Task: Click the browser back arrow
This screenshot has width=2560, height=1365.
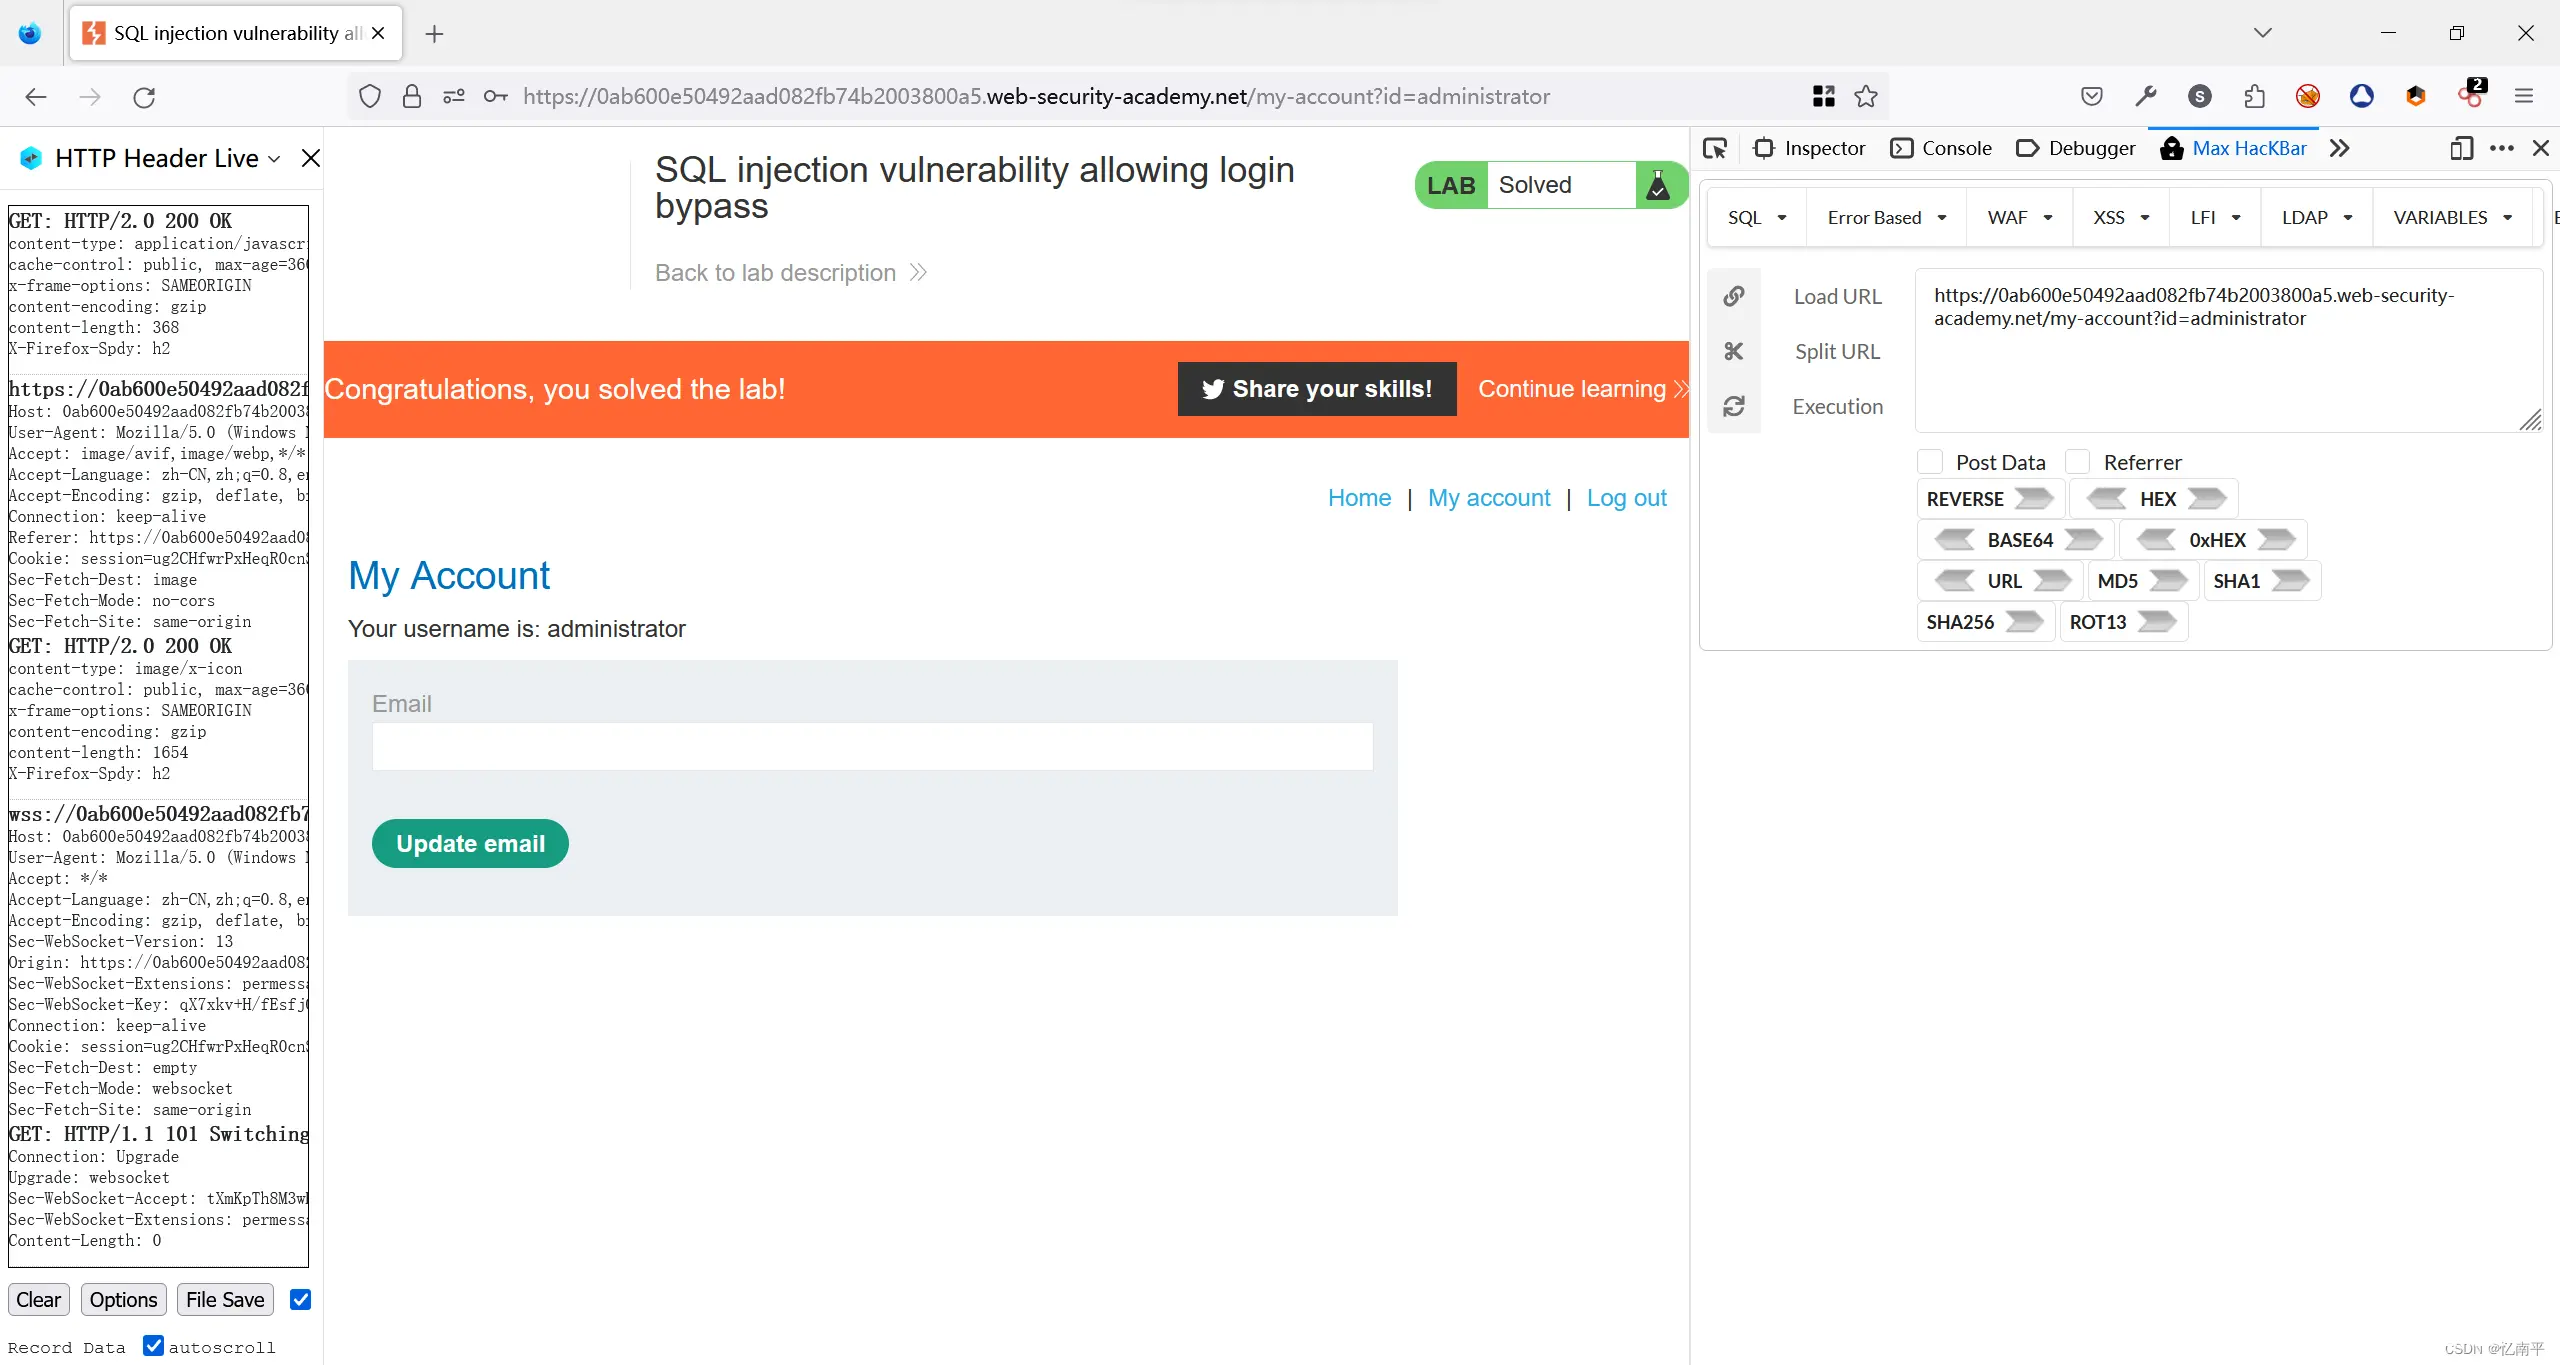Action: coord(36,97)
